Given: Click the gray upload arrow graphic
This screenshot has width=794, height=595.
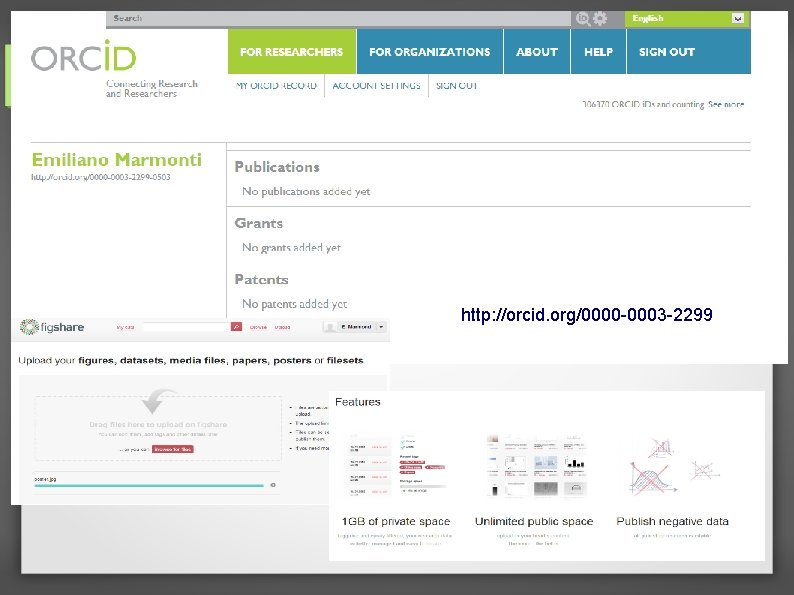Looking at the screenshot, I should [x=158, y=401].
